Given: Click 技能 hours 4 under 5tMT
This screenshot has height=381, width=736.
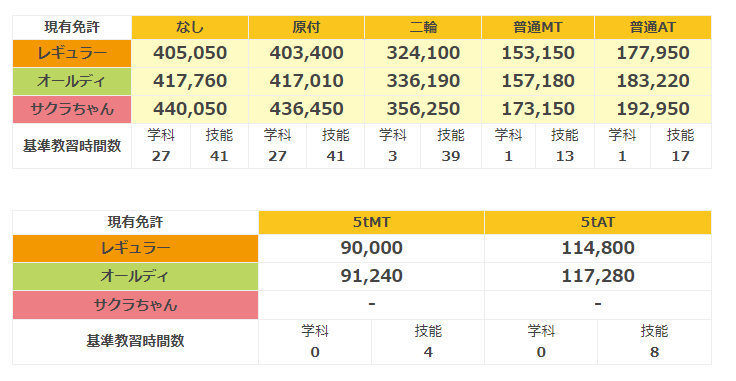Looking at the screenshot, I should click(x=428, y=352).
